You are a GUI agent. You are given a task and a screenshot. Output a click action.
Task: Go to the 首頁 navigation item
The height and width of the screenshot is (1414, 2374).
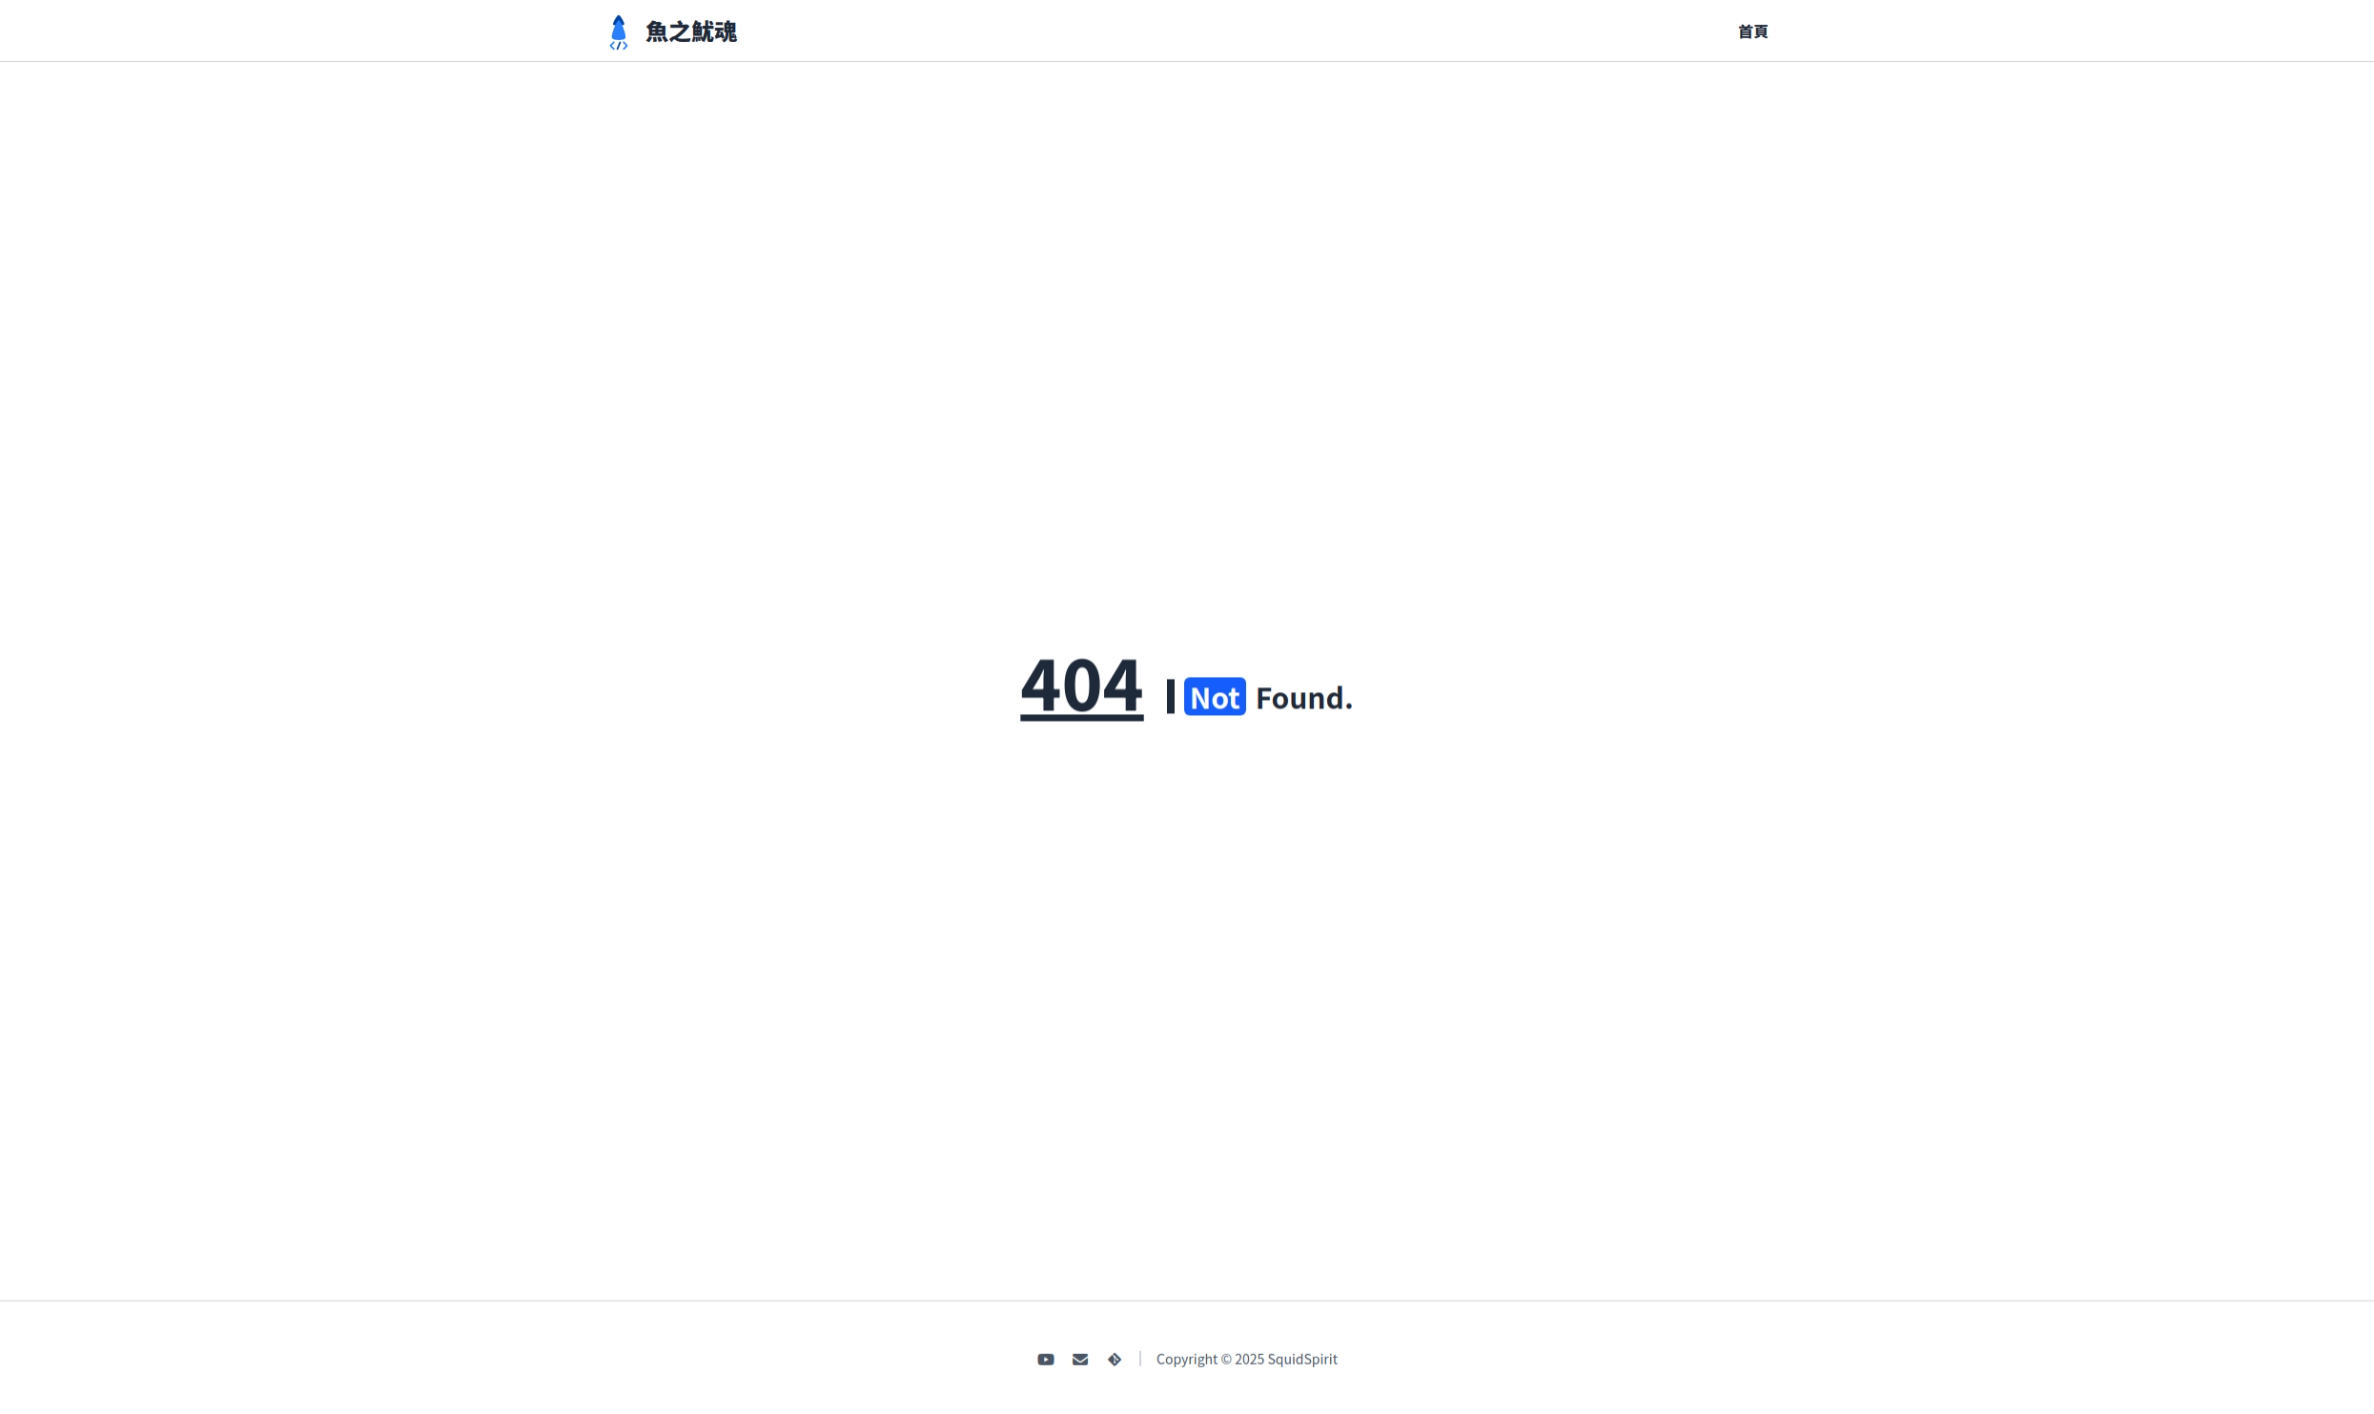tap(1753, 31)
